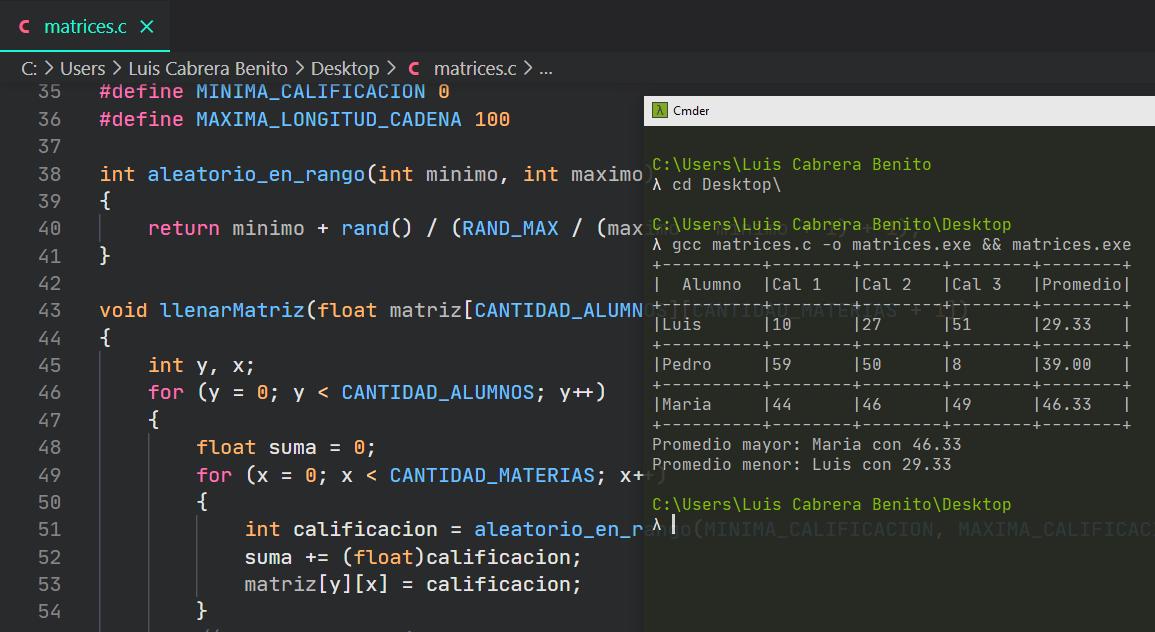The image size is (1155, 632).
Task: Open the matrices.c breadcrumb segment
Action: 474,69
